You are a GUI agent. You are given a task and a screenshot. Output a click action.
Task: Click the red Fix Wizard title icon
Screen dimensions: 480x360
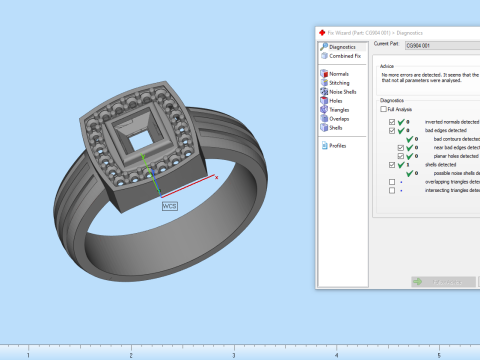[322, 33]
